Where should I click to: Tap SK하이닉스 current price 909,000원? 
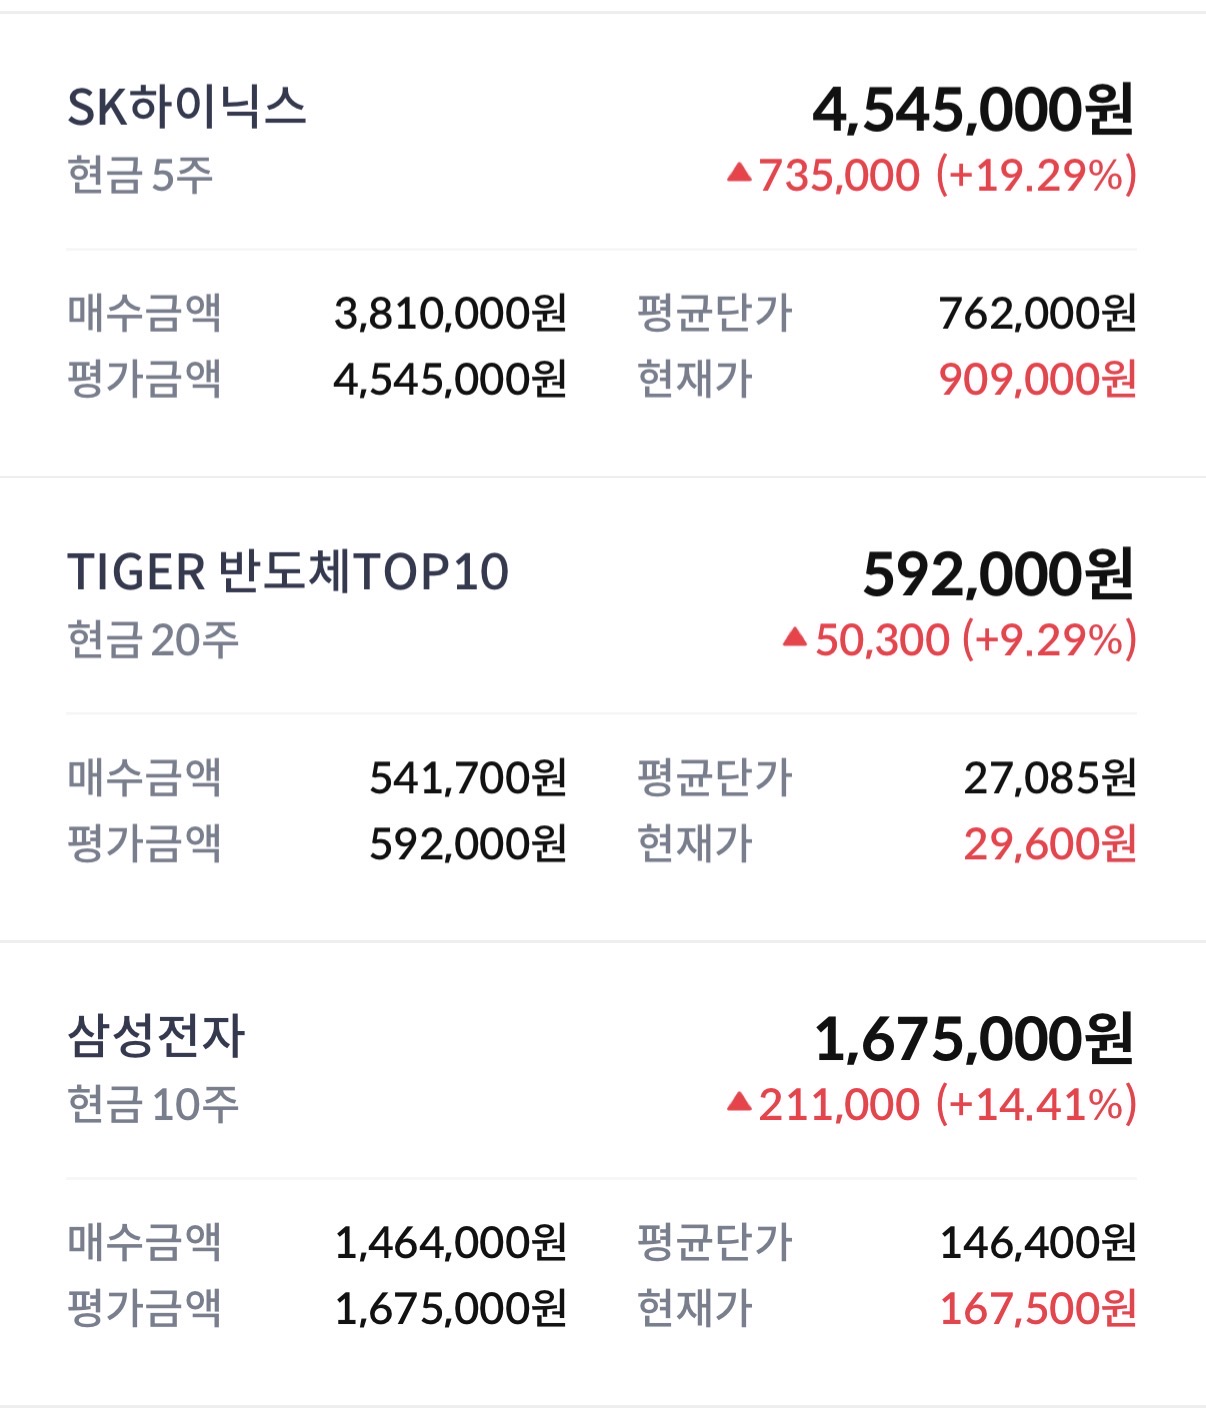pos(1037,380)
